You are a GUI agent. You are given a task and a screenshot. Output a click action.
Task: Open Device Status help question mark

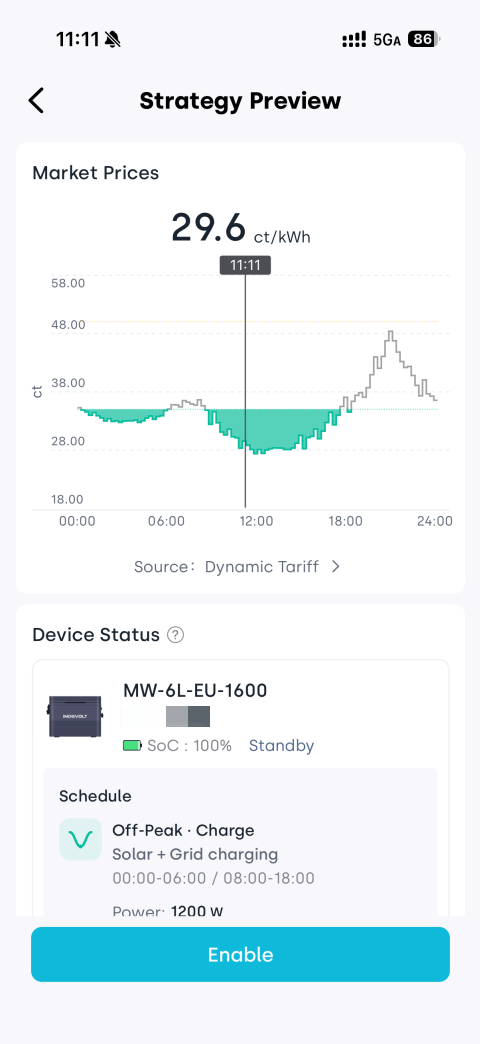(x=176, y=635)
